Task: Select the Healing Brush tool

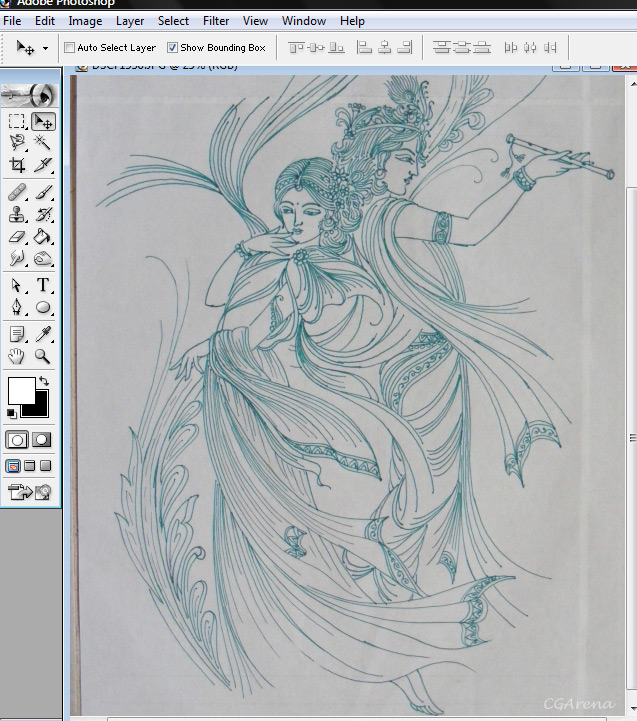Action: [x=17, y=192]
